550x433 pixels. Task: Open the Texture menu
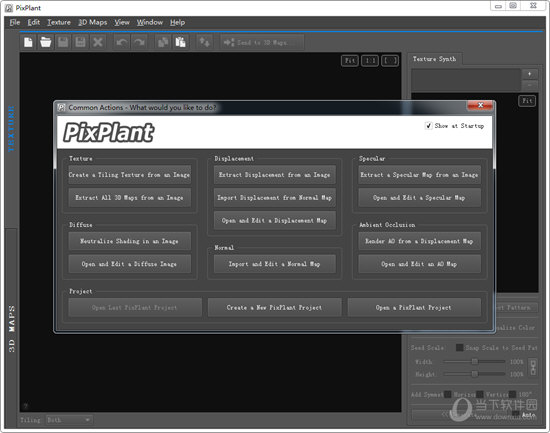pyautogui.click(x=59, y=22)
